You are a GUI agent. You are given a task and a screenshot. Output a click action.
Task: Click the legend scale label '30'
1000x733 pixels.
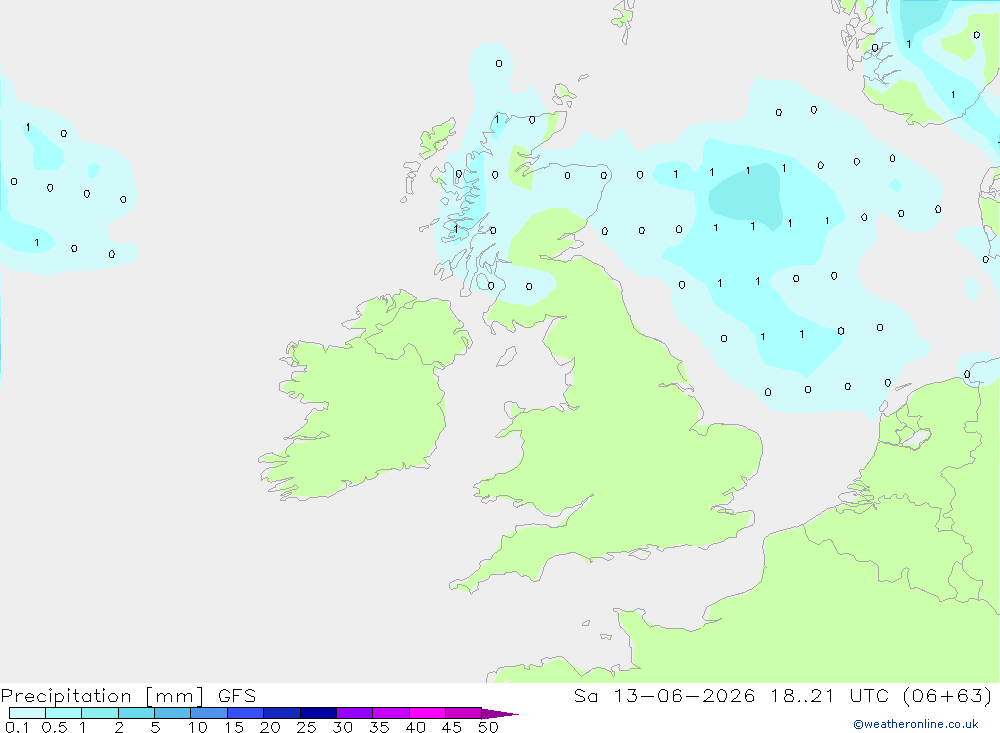(x=342, y=727)
